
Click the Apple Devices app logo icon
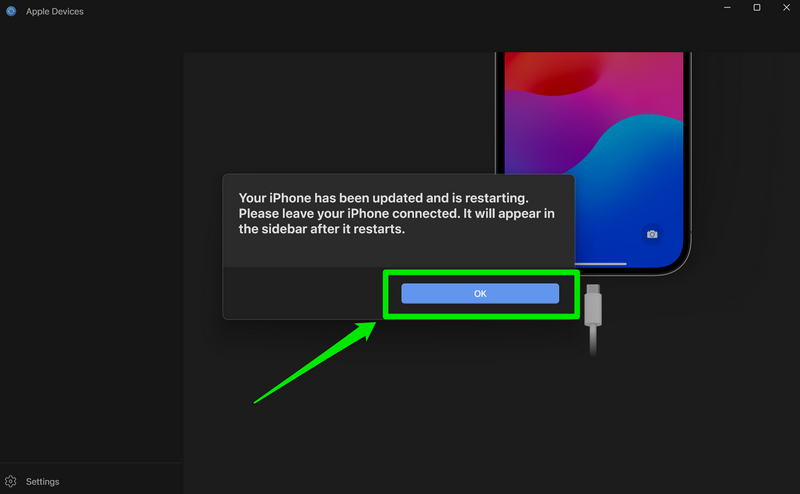pyautogui.click(x=11, y=11)
